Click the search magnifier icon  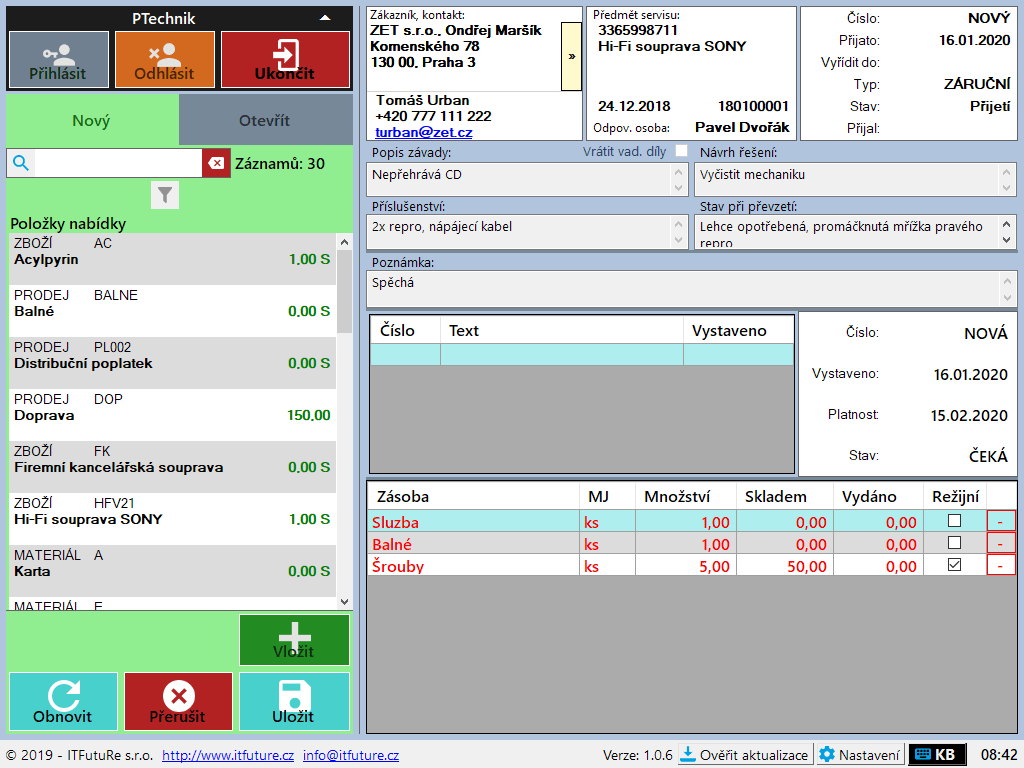coord(21,163)
